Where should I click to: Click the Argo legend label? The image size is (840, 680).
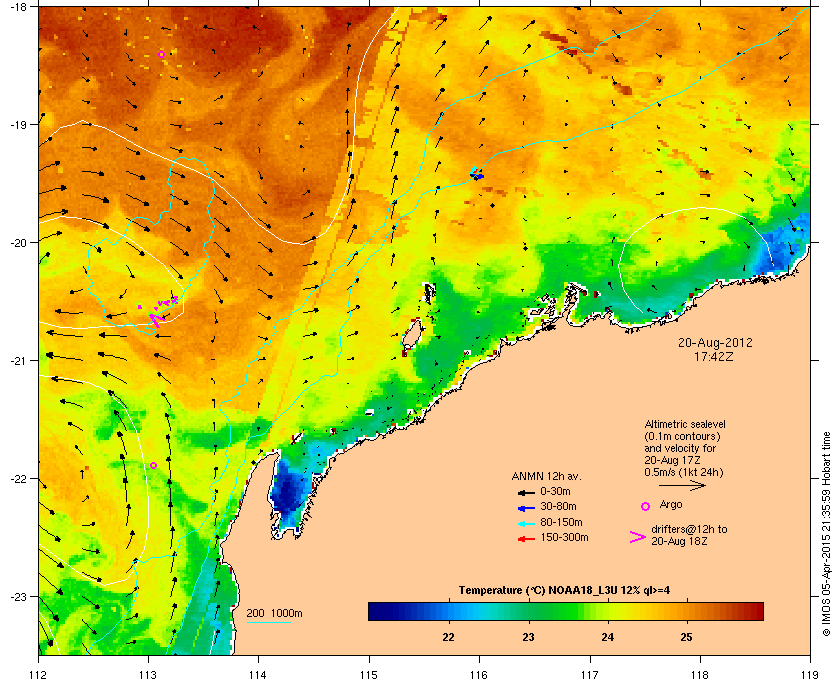[671, 505]
